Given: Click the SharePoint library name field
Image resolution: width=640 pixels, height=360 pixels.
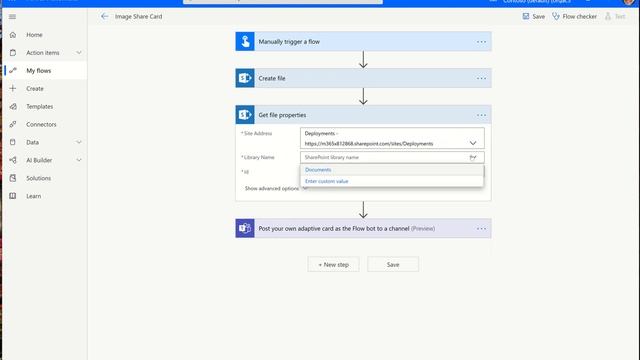Looking at the screenshot, I should 392,158.
